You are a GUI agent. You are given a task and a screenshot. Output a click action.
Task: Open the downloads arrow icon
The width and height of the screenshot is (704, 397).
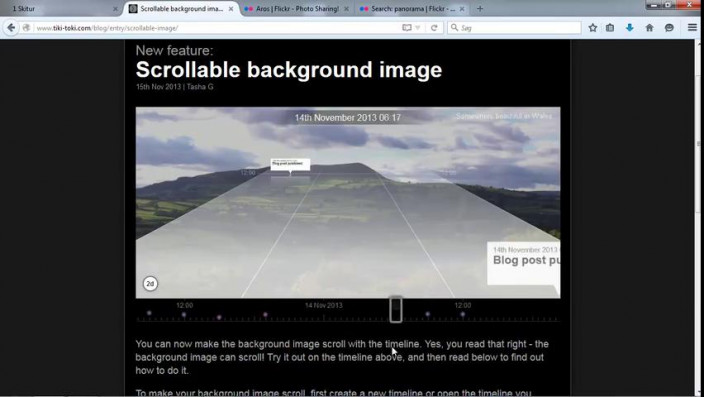tap(629, 28)
